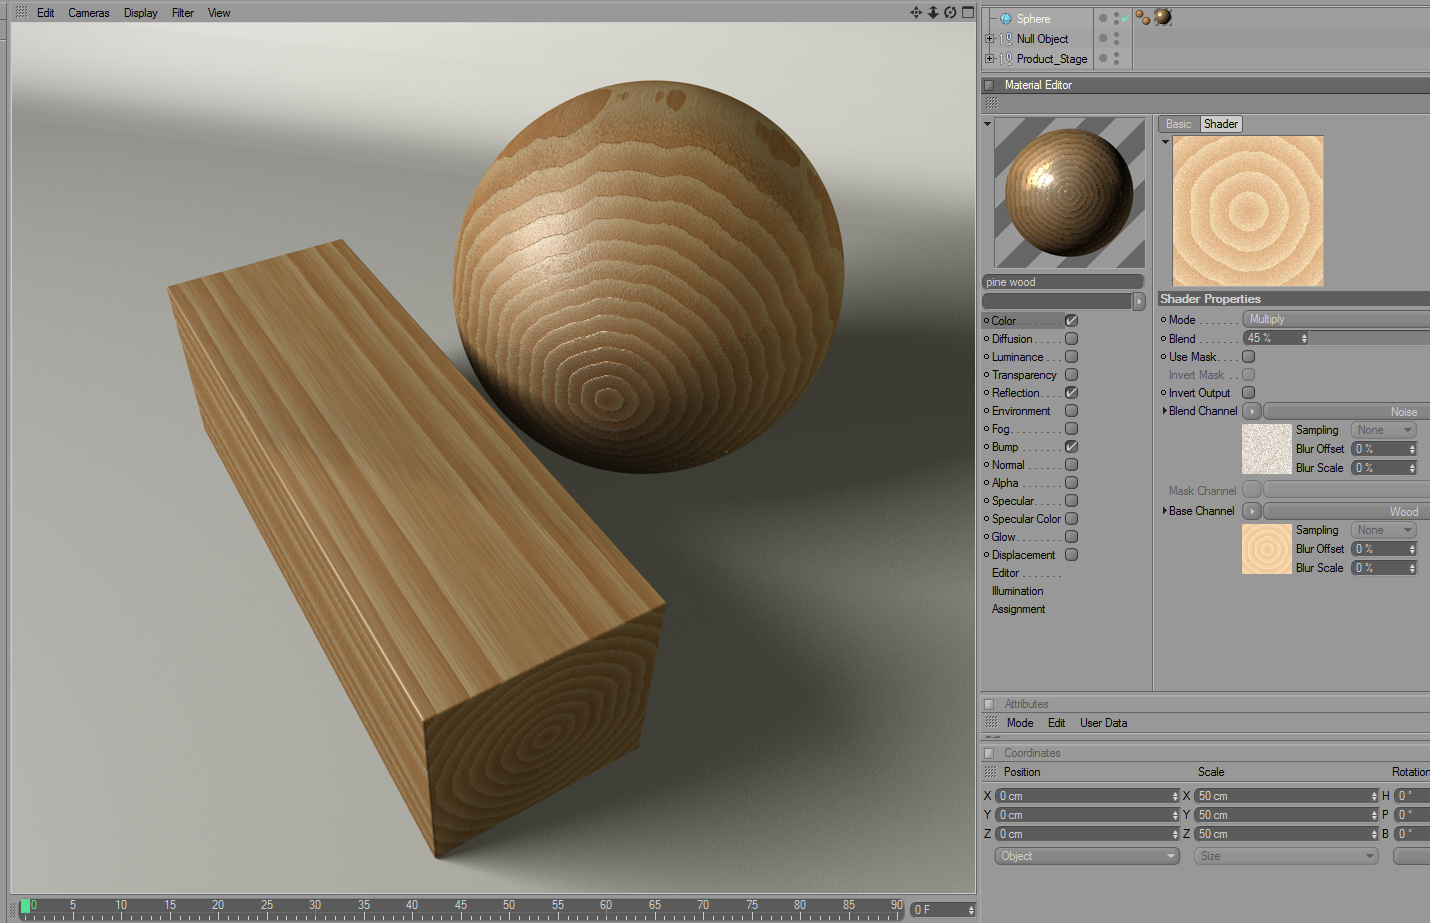Click the Wood shader button
The image size is (1430, 923).
click(1347, 511)
